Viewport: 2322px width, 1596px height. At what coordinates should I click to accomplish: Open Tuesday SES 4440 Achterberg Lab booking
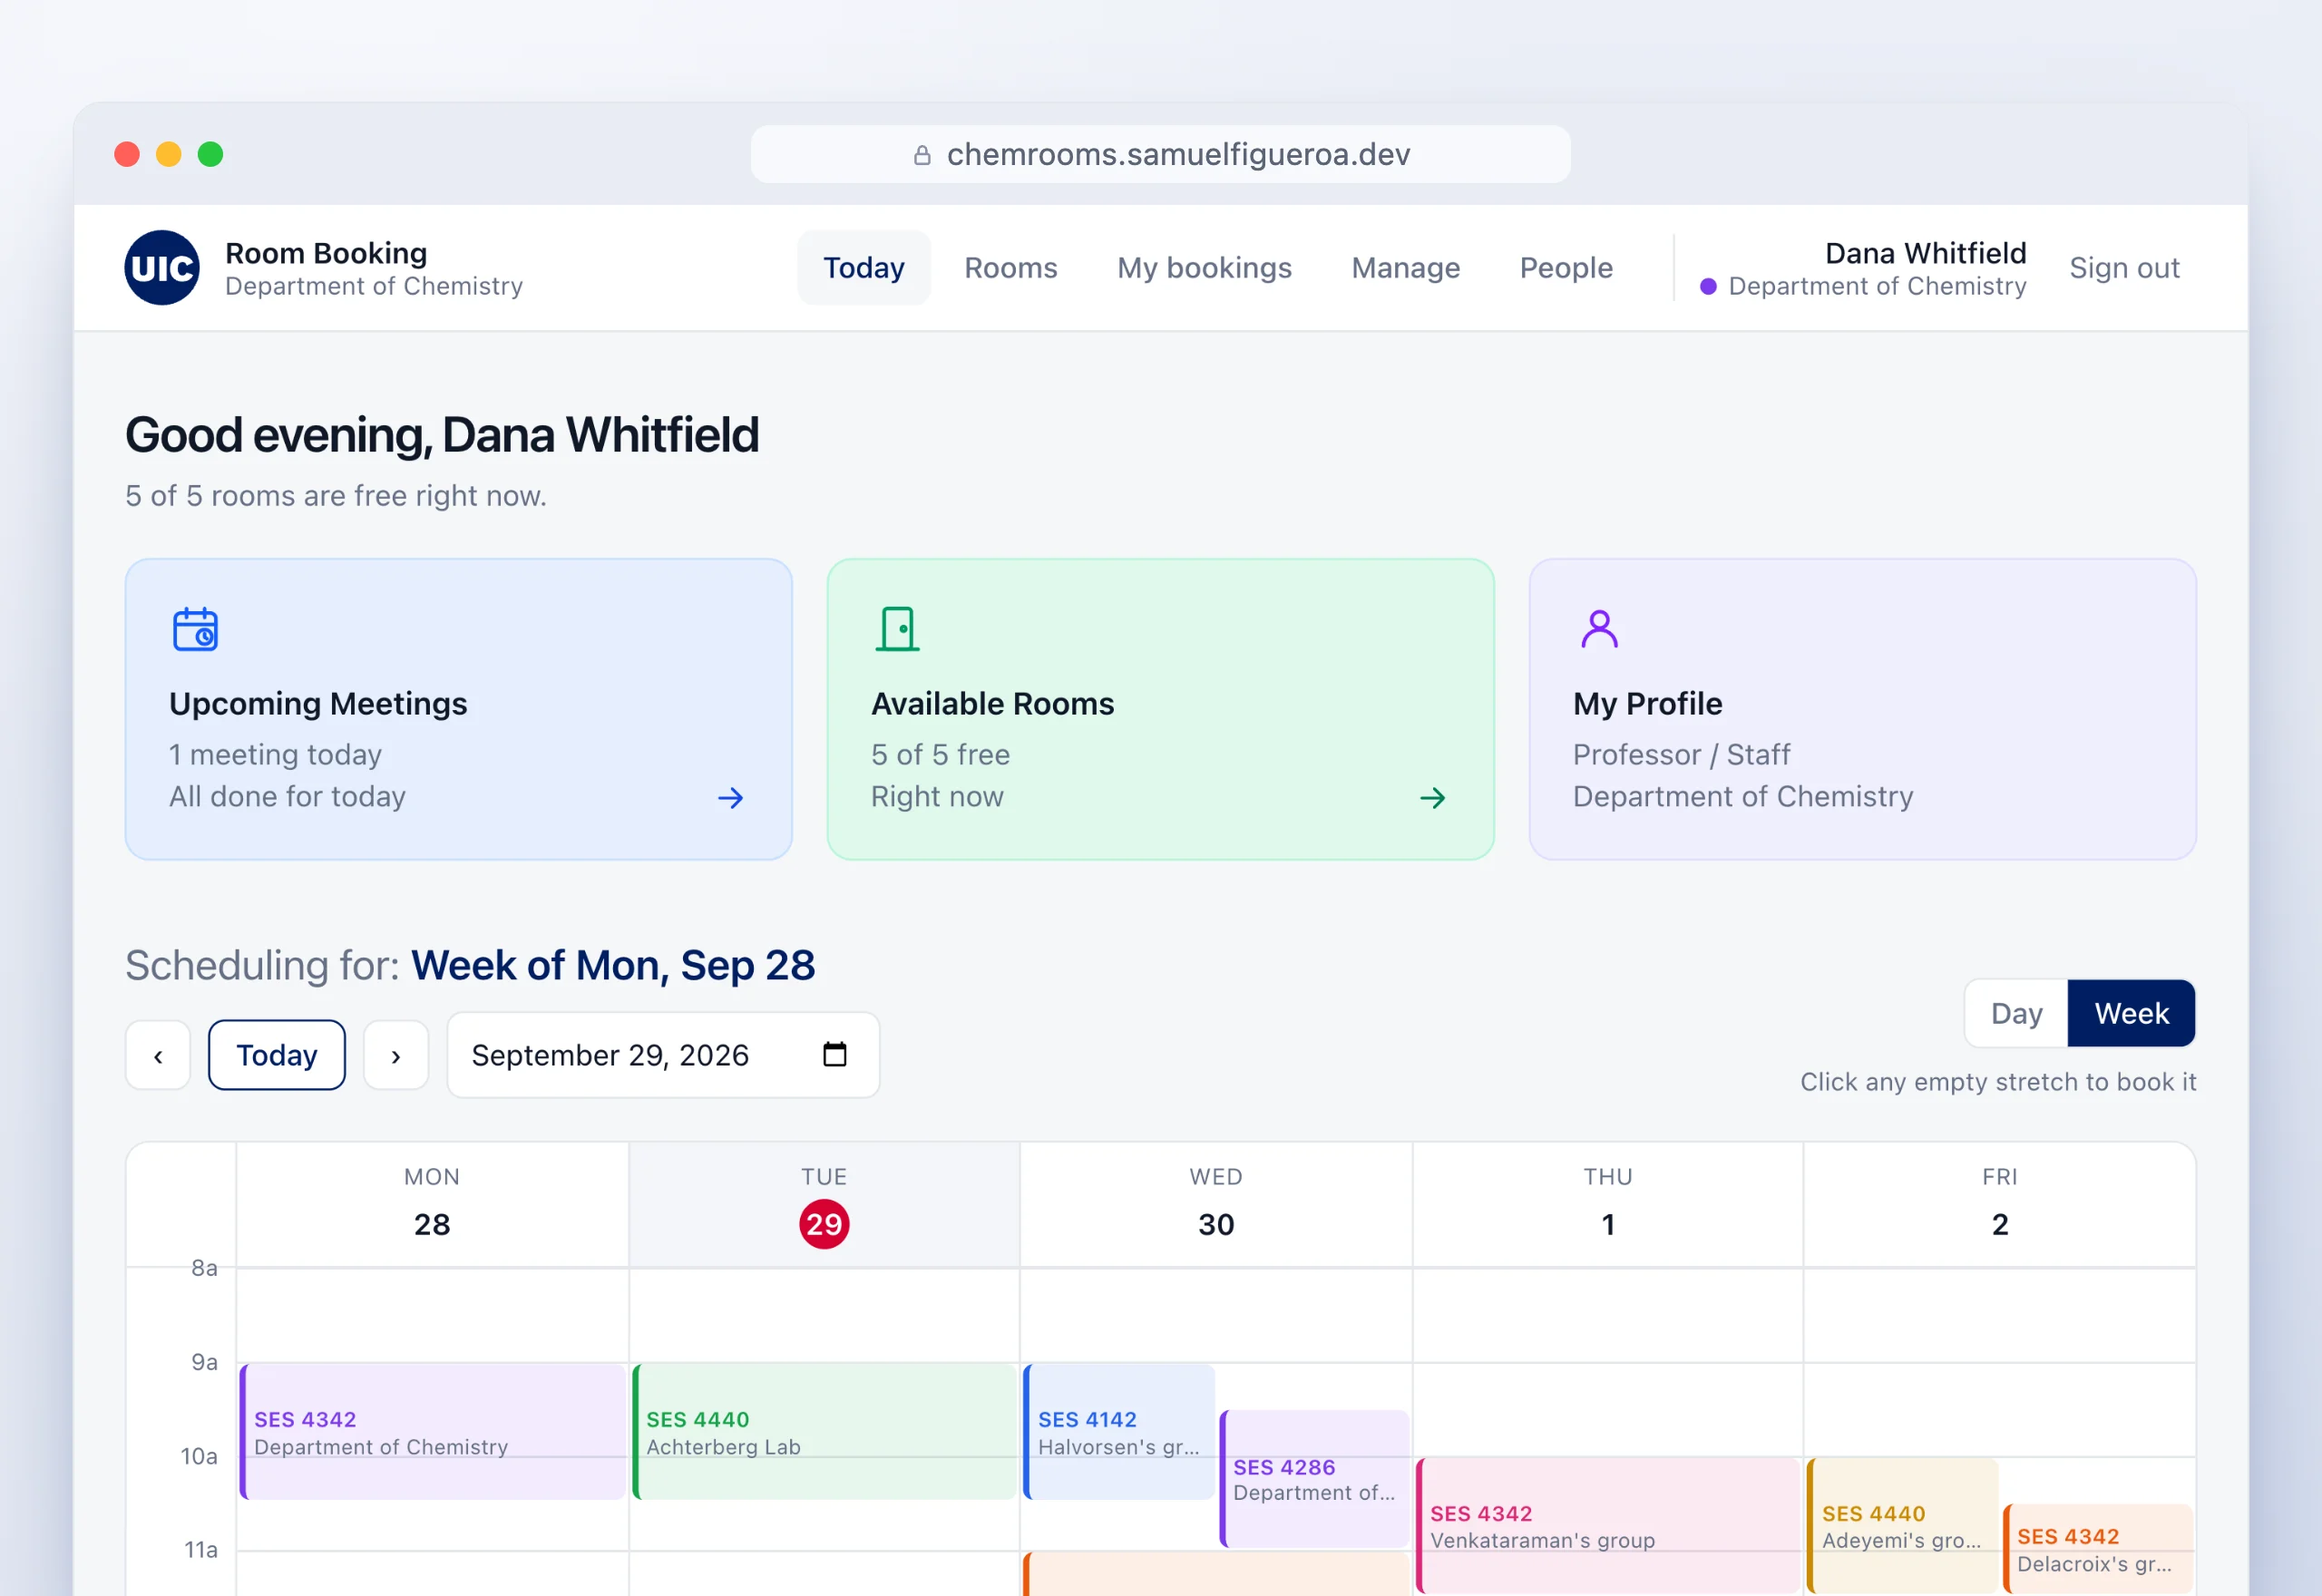825,1432
